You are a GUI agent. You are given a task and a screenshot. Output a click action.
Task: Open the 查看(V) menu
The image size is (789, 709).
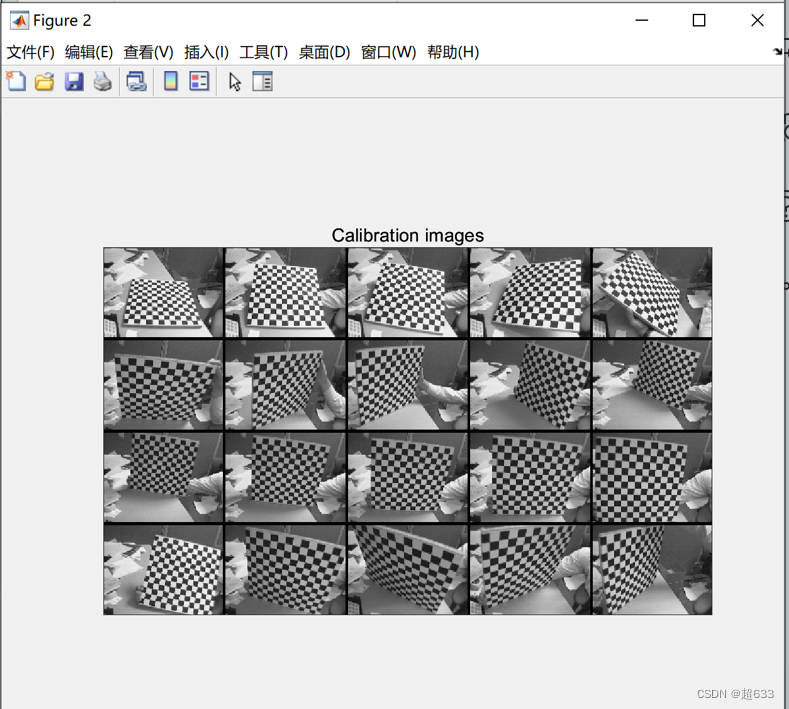click(x=148, y=52)
